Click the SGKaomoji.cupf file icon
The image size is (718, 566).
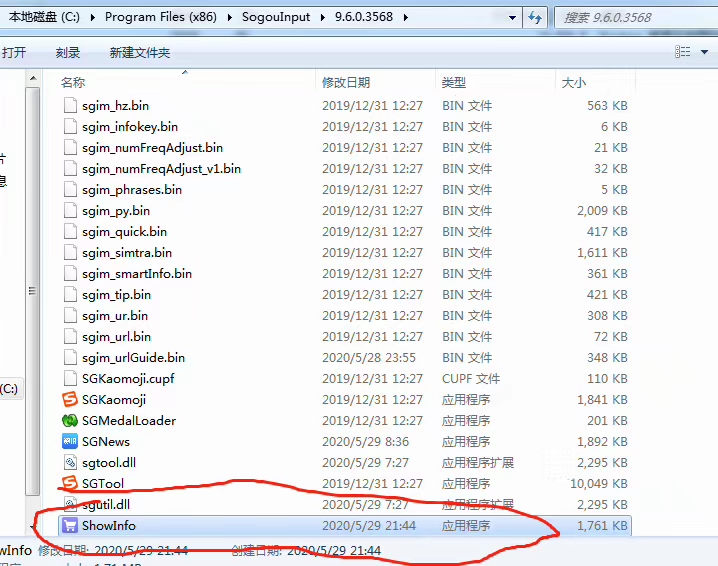(70, 379)
